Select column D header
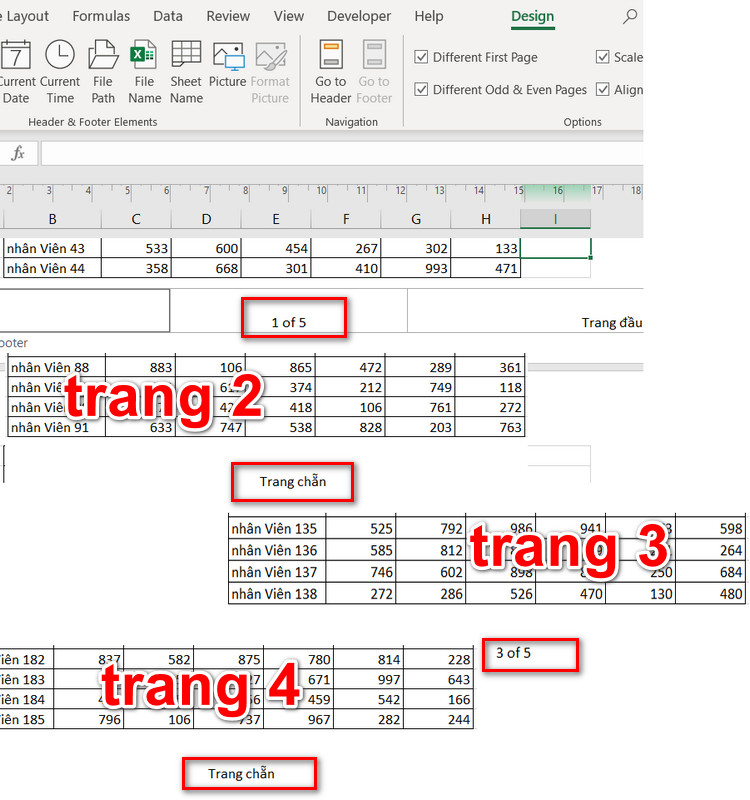Image resolution: width=750 pixels, height=800 pixels. pos(206,219)
